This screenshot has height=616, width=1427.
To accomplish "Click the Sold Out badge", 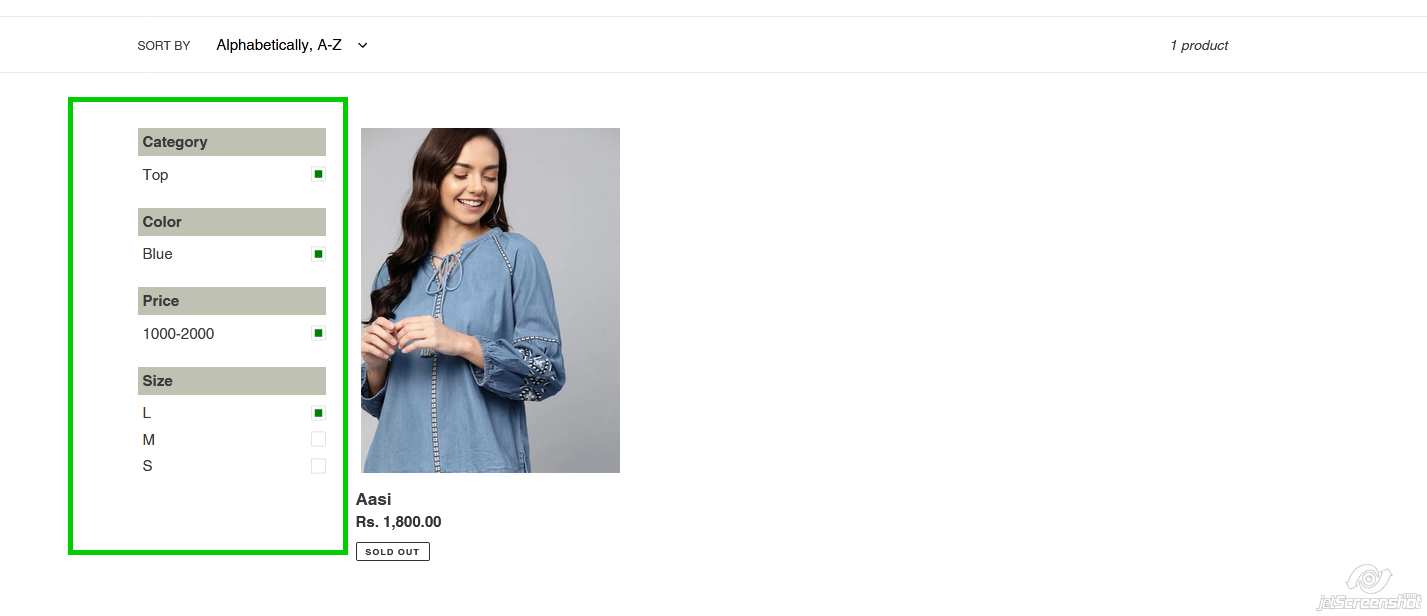I will pos(393,552).
